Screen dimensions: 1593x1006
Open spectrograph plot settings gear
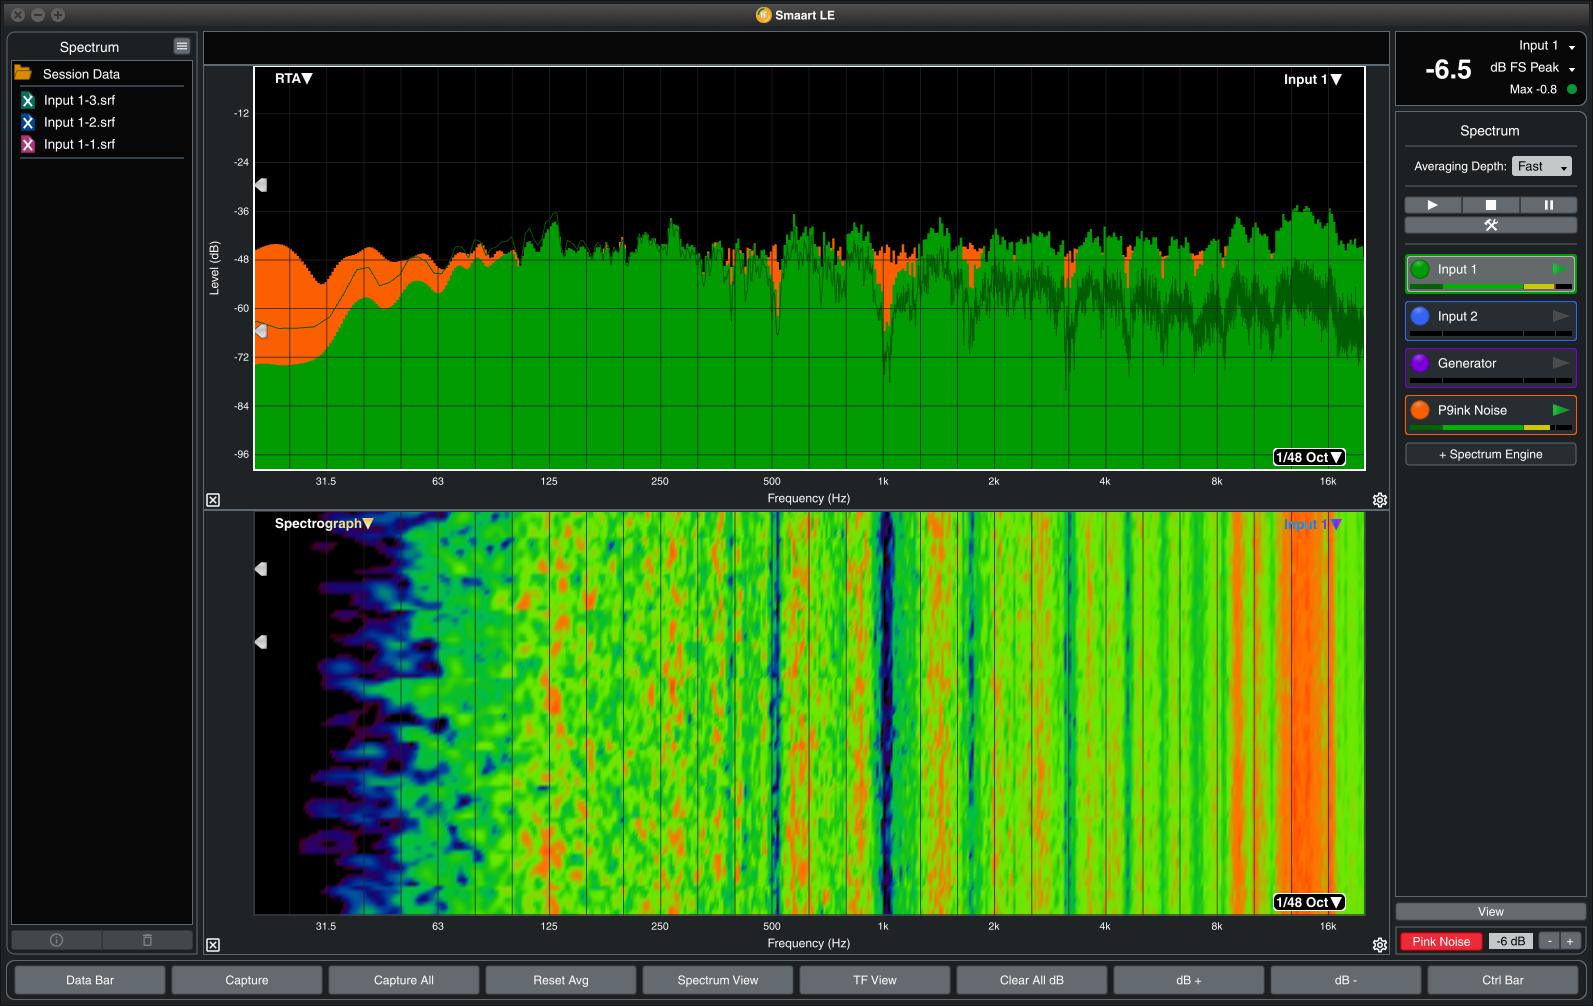[1380, 945]
